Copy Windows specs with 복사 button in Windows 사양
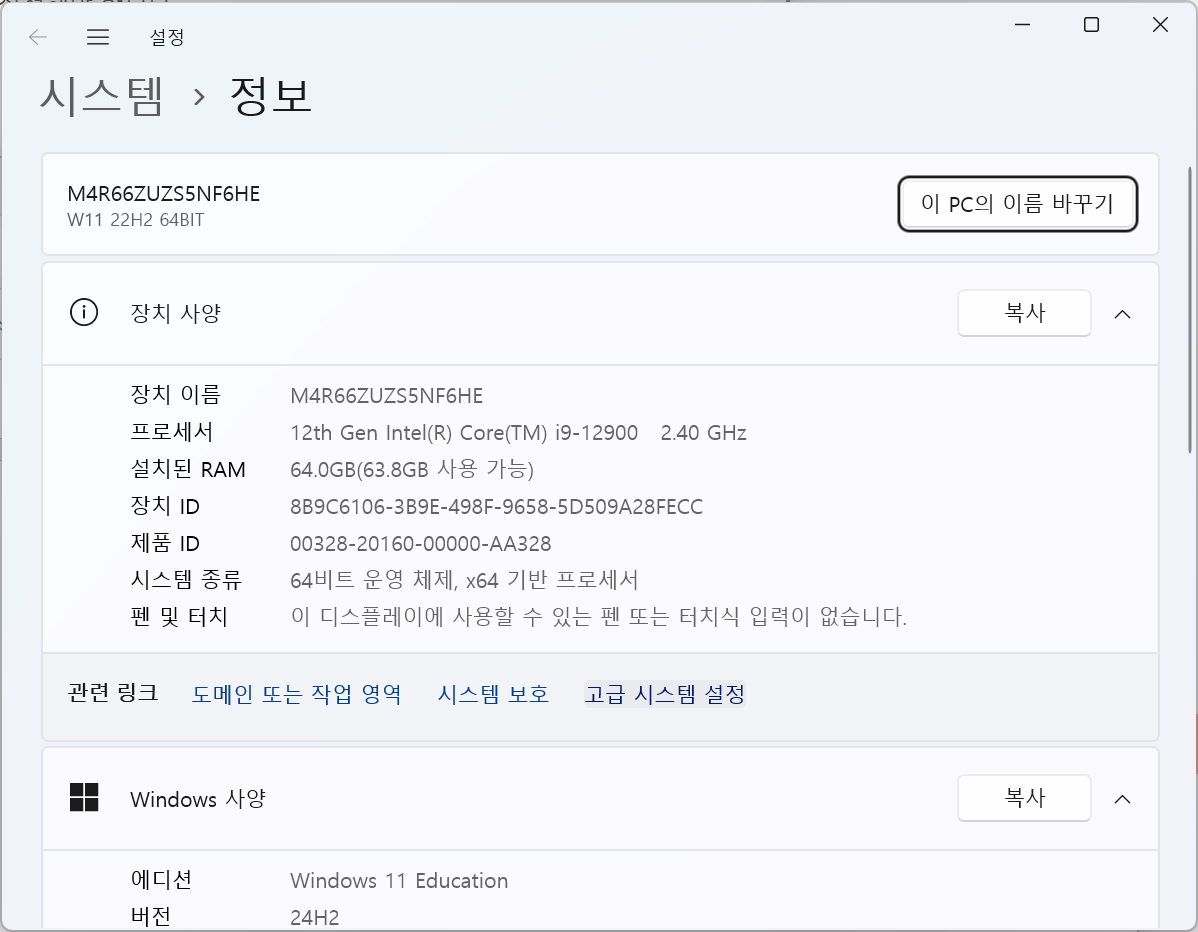This screenshot has width=1198, height=932. (1024, 798)
